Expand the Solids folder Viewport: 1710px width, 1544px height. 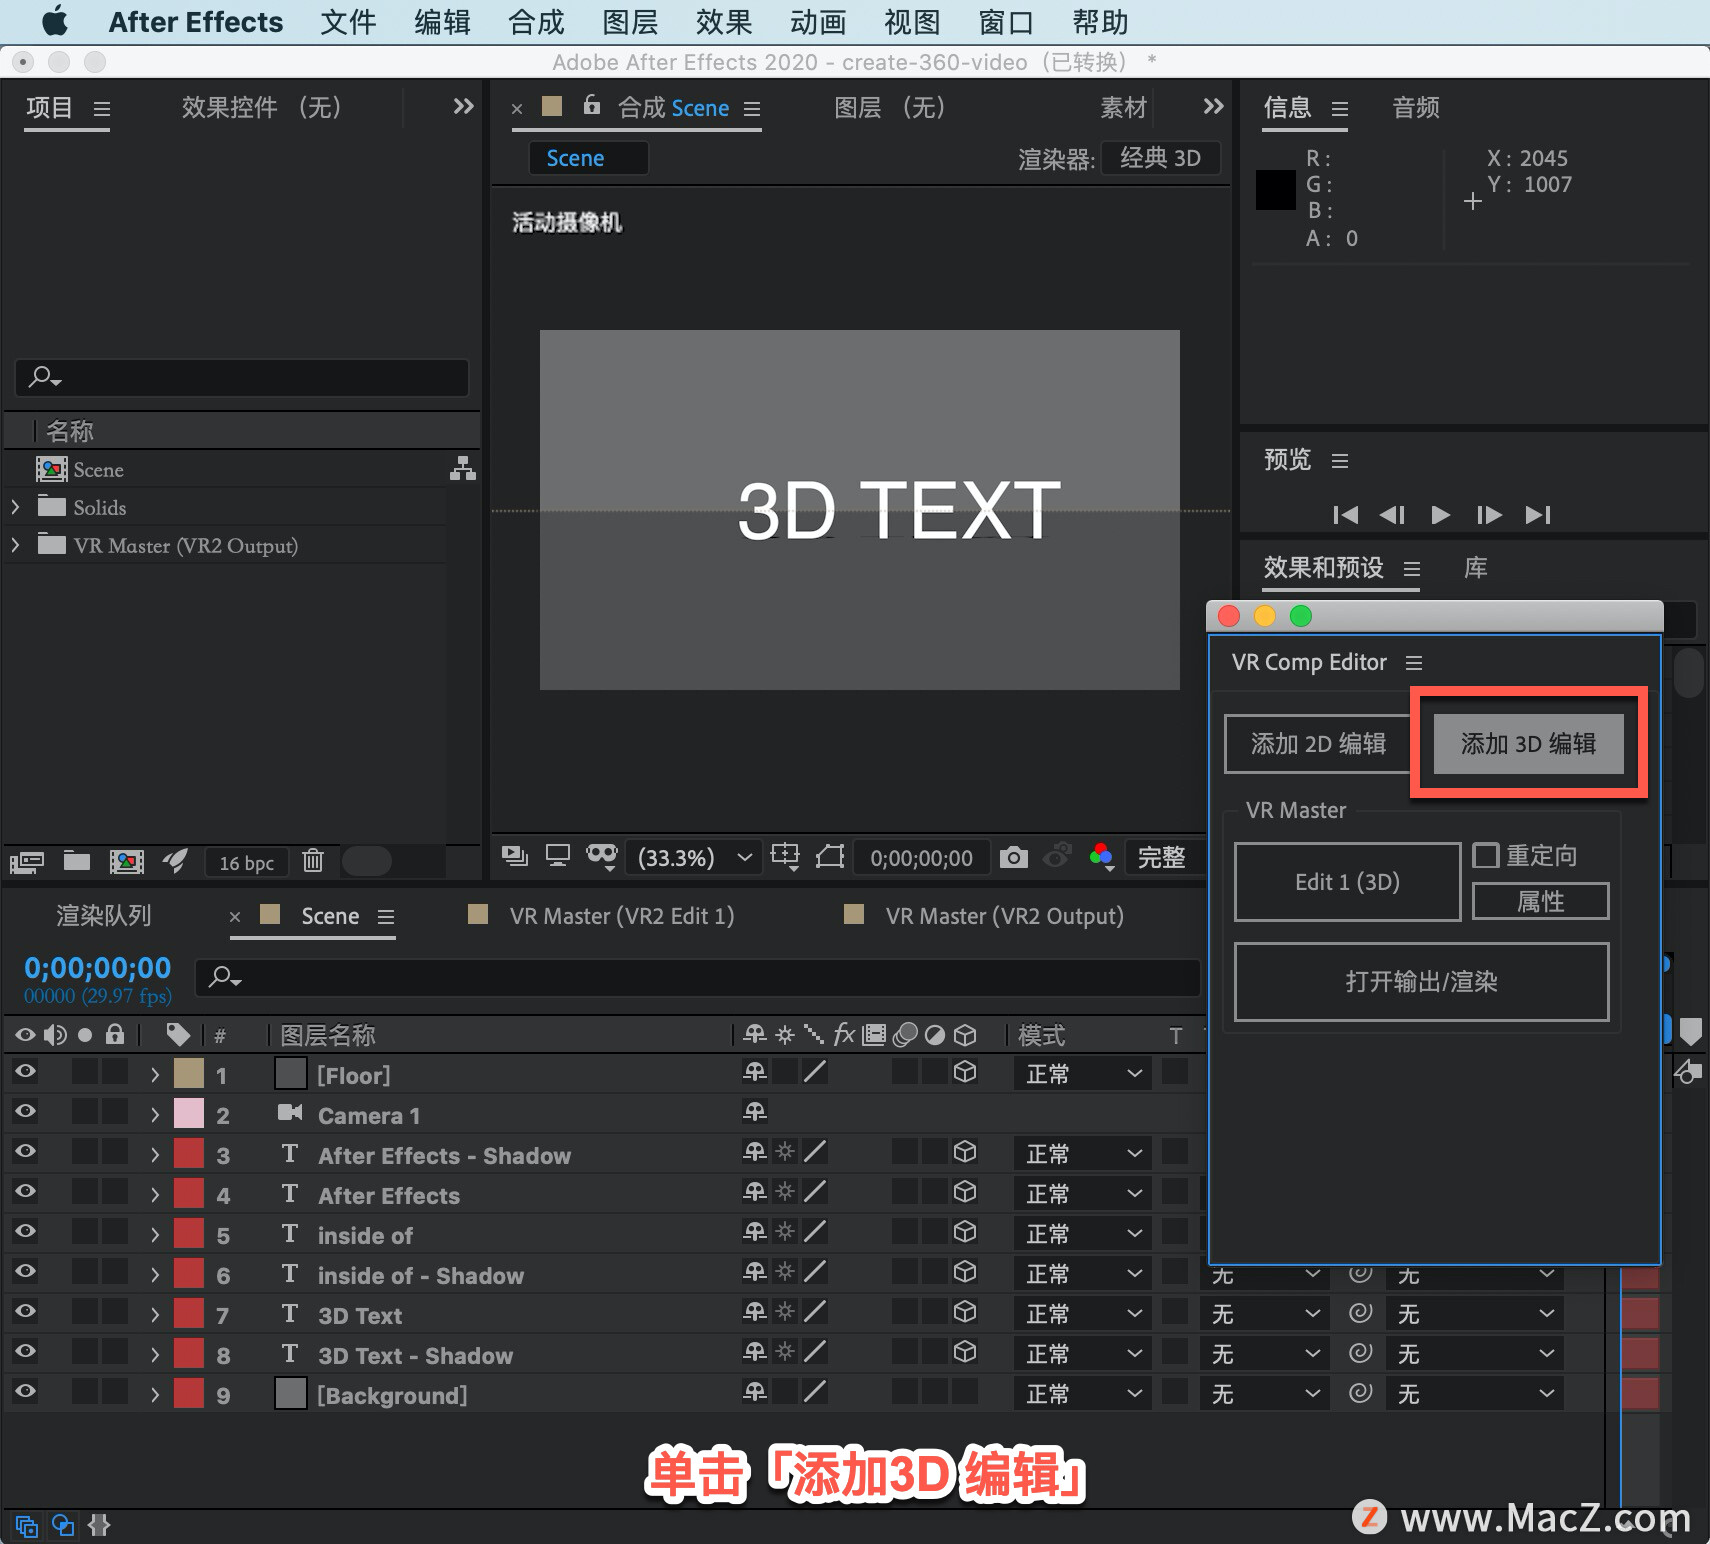click(15, 507)
